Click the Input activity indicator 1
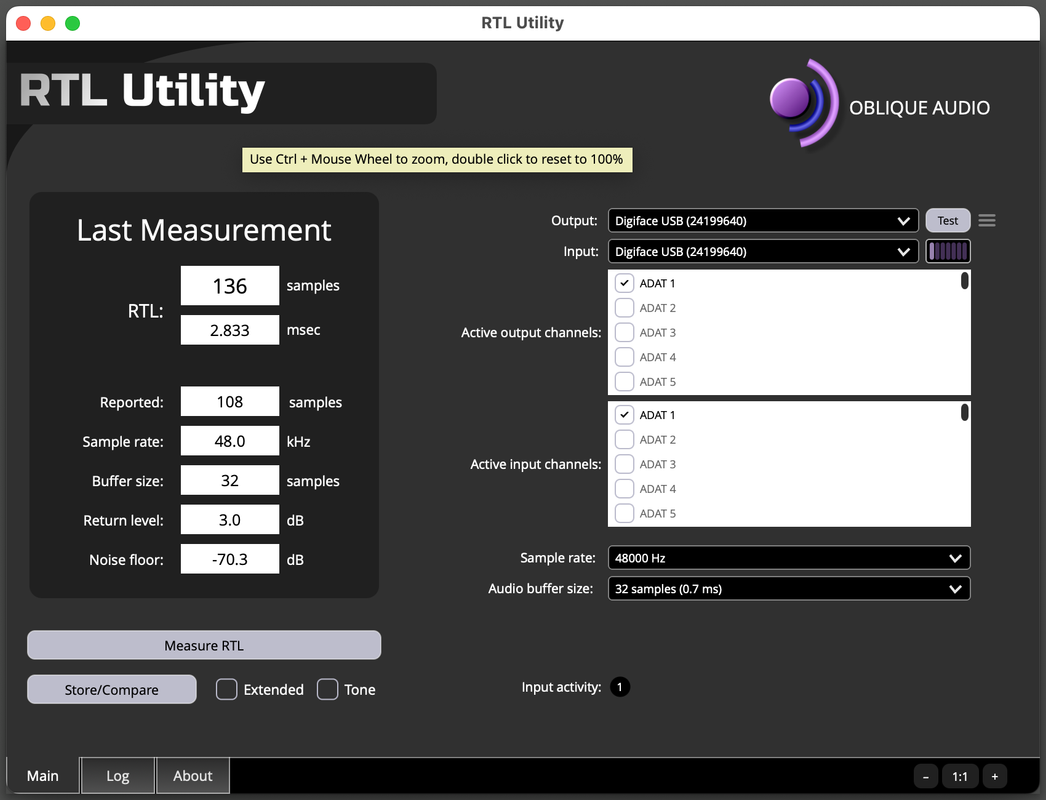Image resolution: width=1046 pixels, height=800 pixels. click(620, 687)
